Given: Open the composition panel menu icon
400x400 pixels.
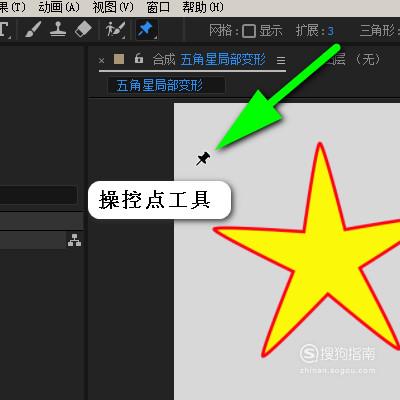Looking at the screenshot, I should [281, 60].
